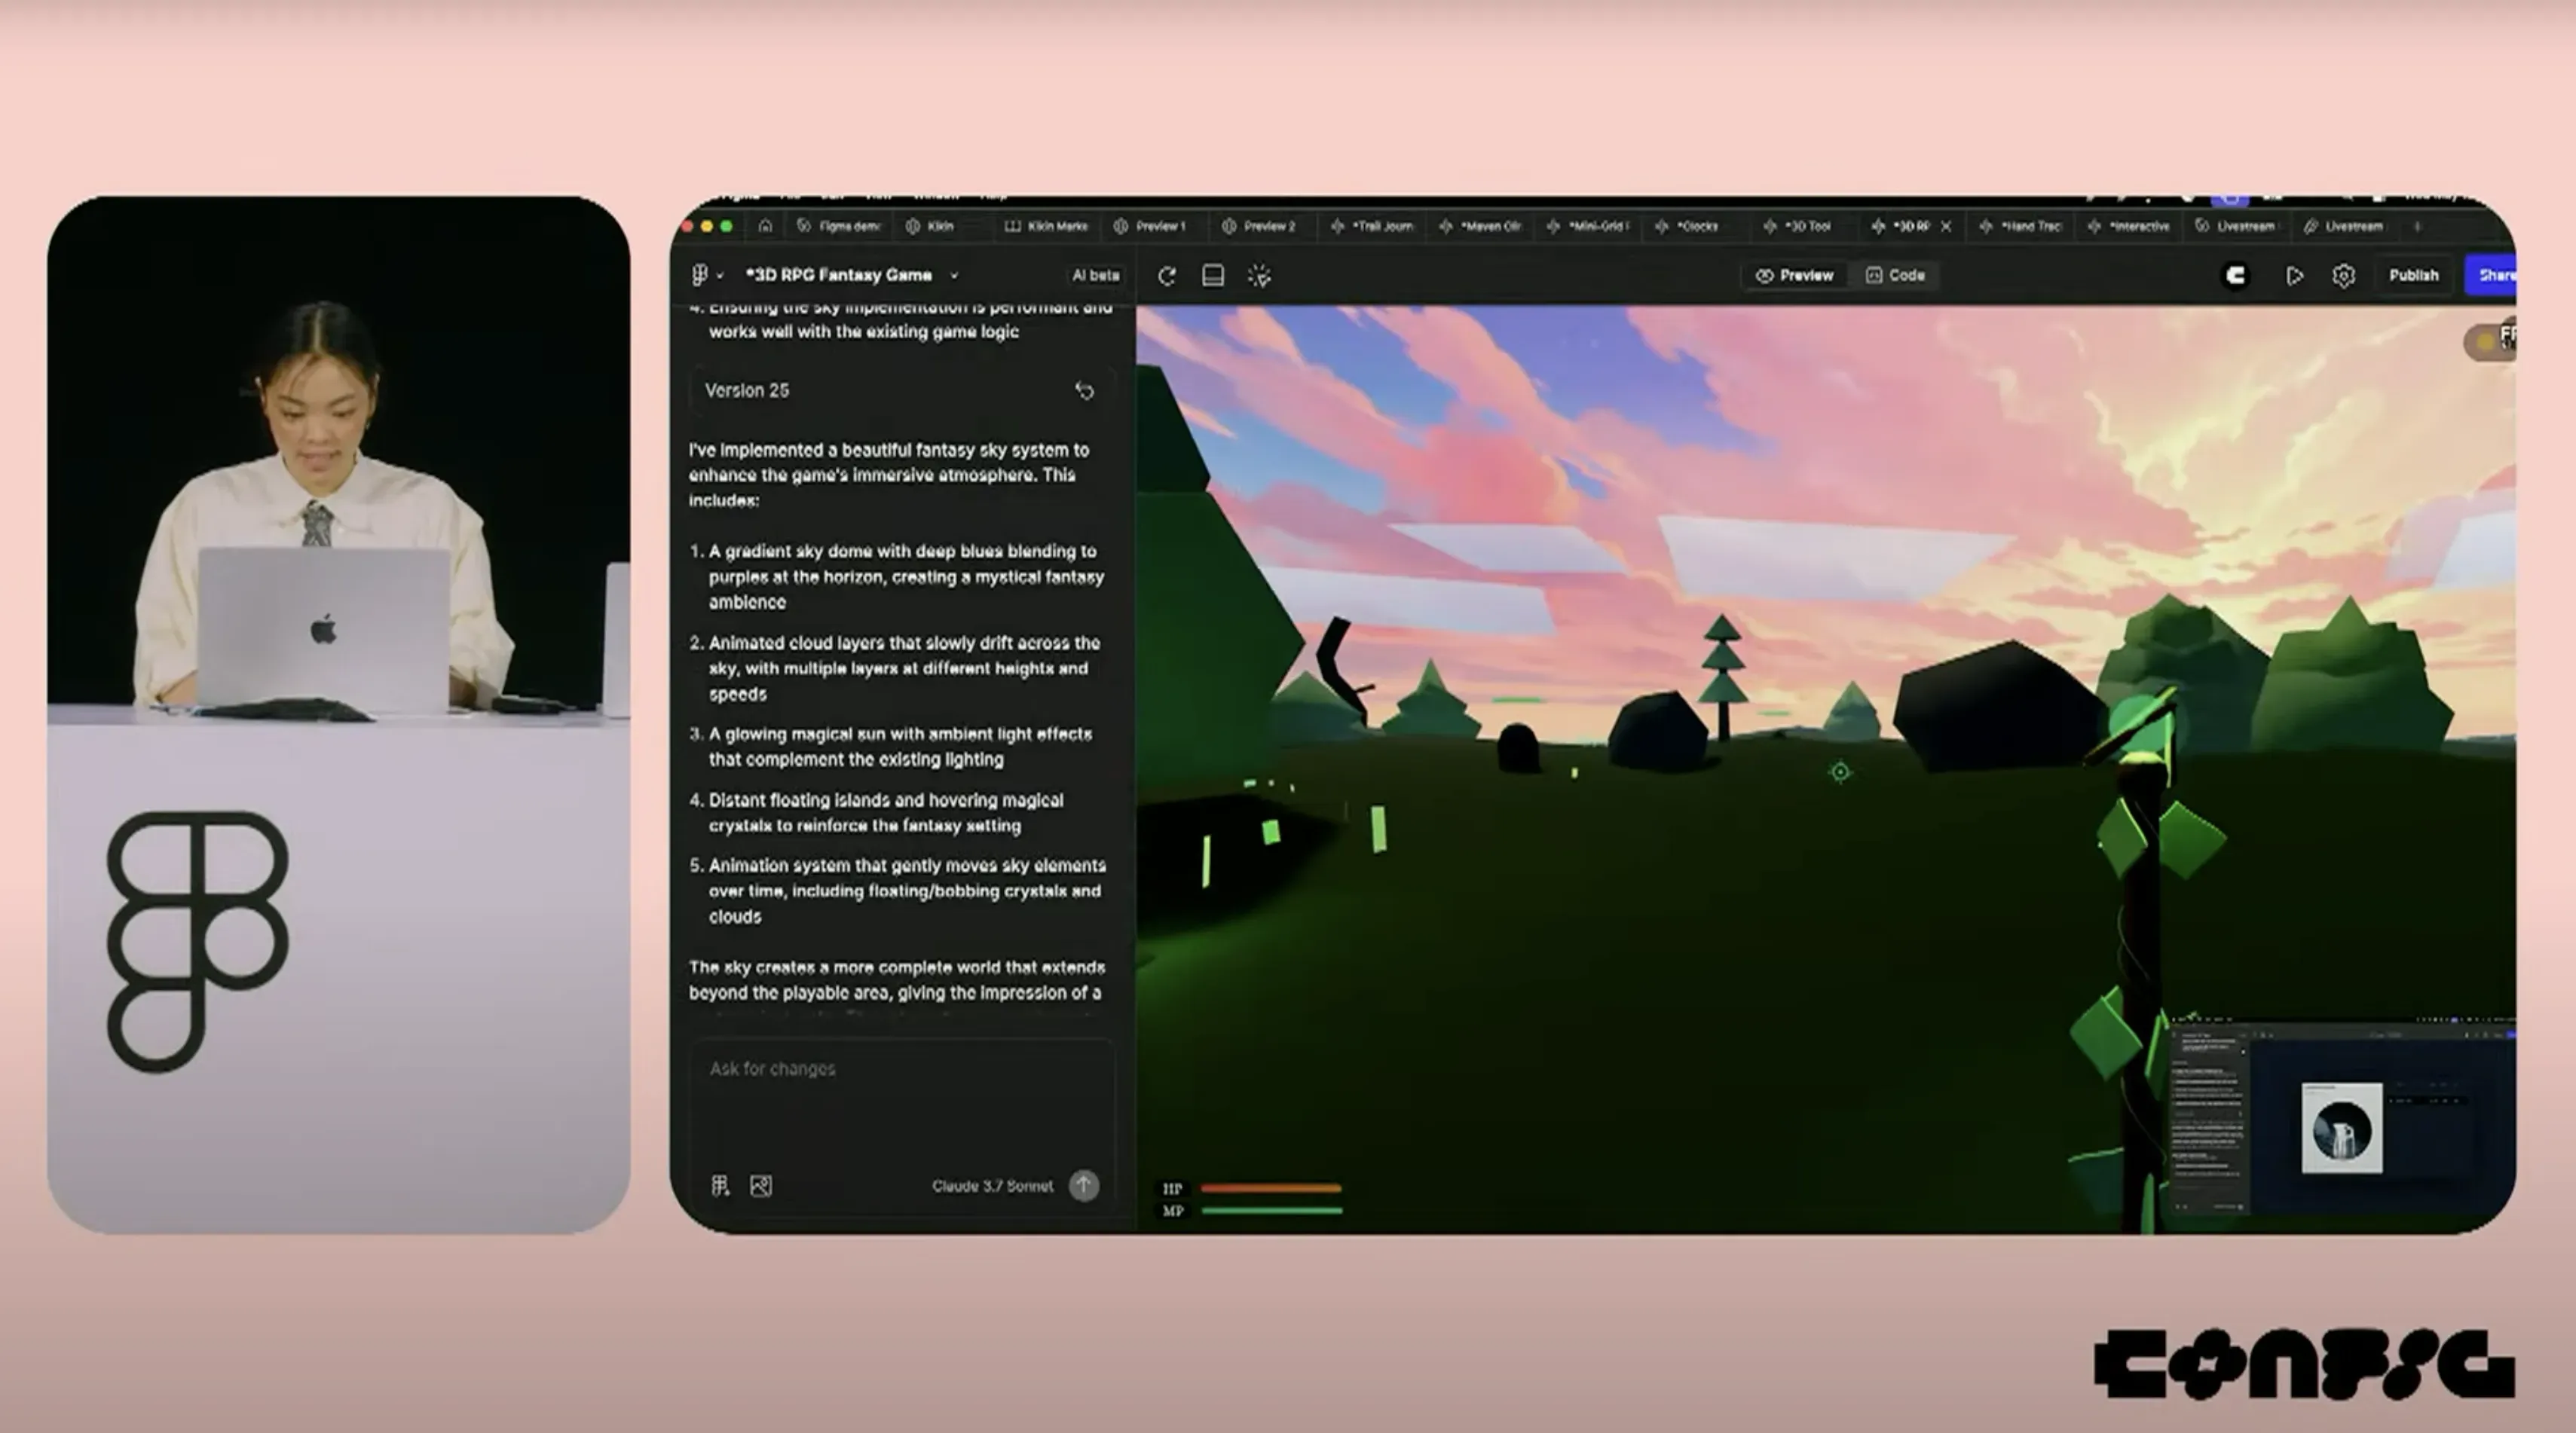The height and width of the screenshot is (1433, 2576).
Task: Click the point-and-edit sparkle cursor icon
Action: [x=1259, y=276]
